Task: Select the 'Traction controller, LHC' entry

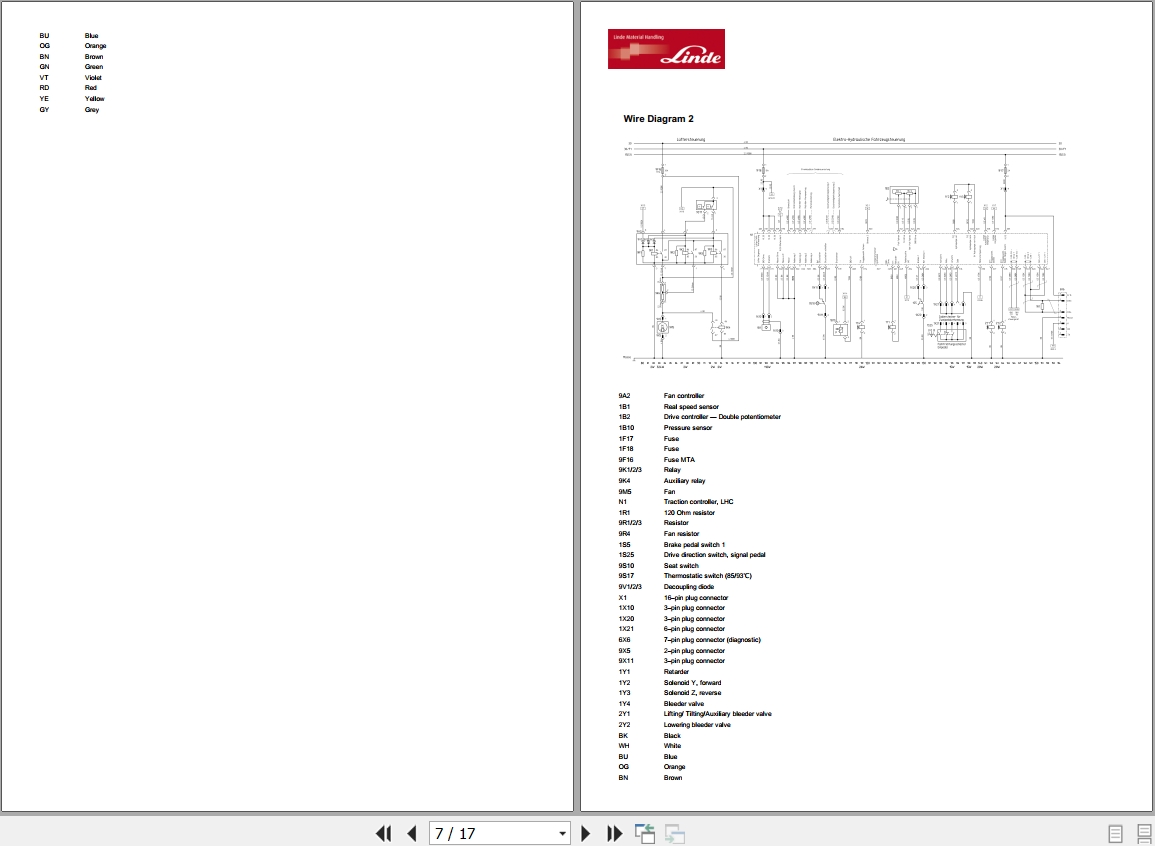Action: coord(698,501)
